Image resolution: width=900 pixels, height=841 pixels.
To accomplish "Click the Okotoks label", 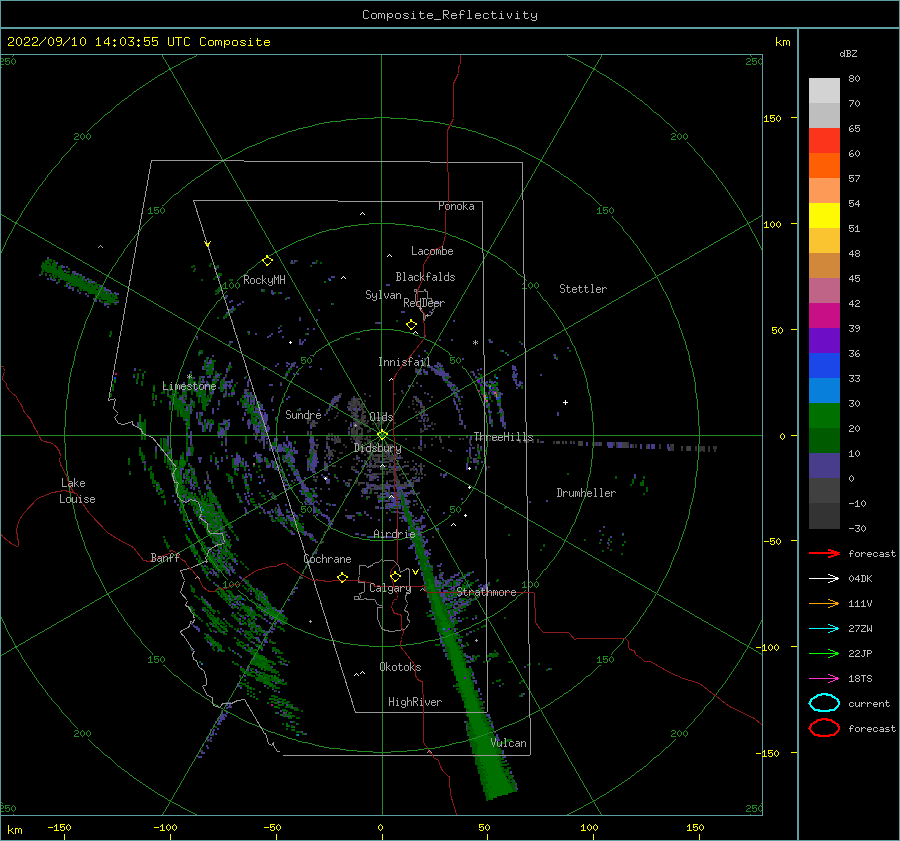I will (x=400, y=667).
